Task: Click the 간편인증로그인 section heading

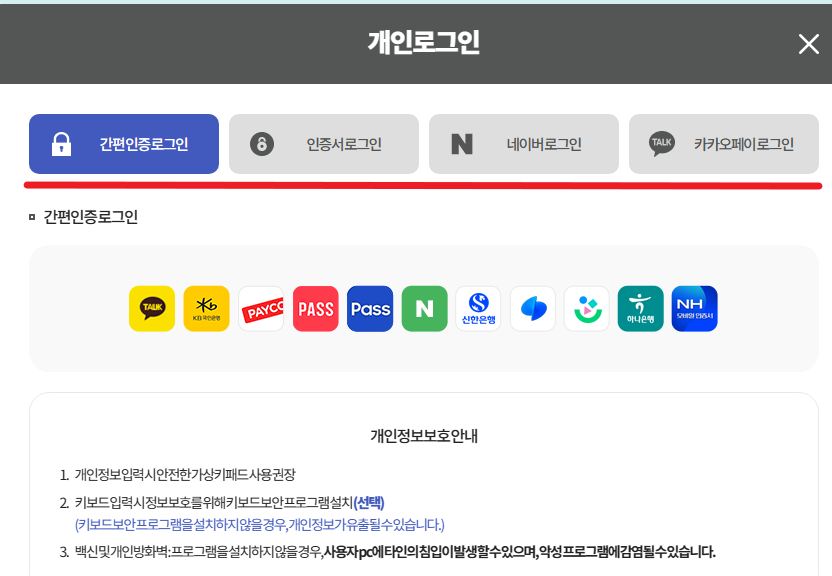Action: click(x=91, y=216)
